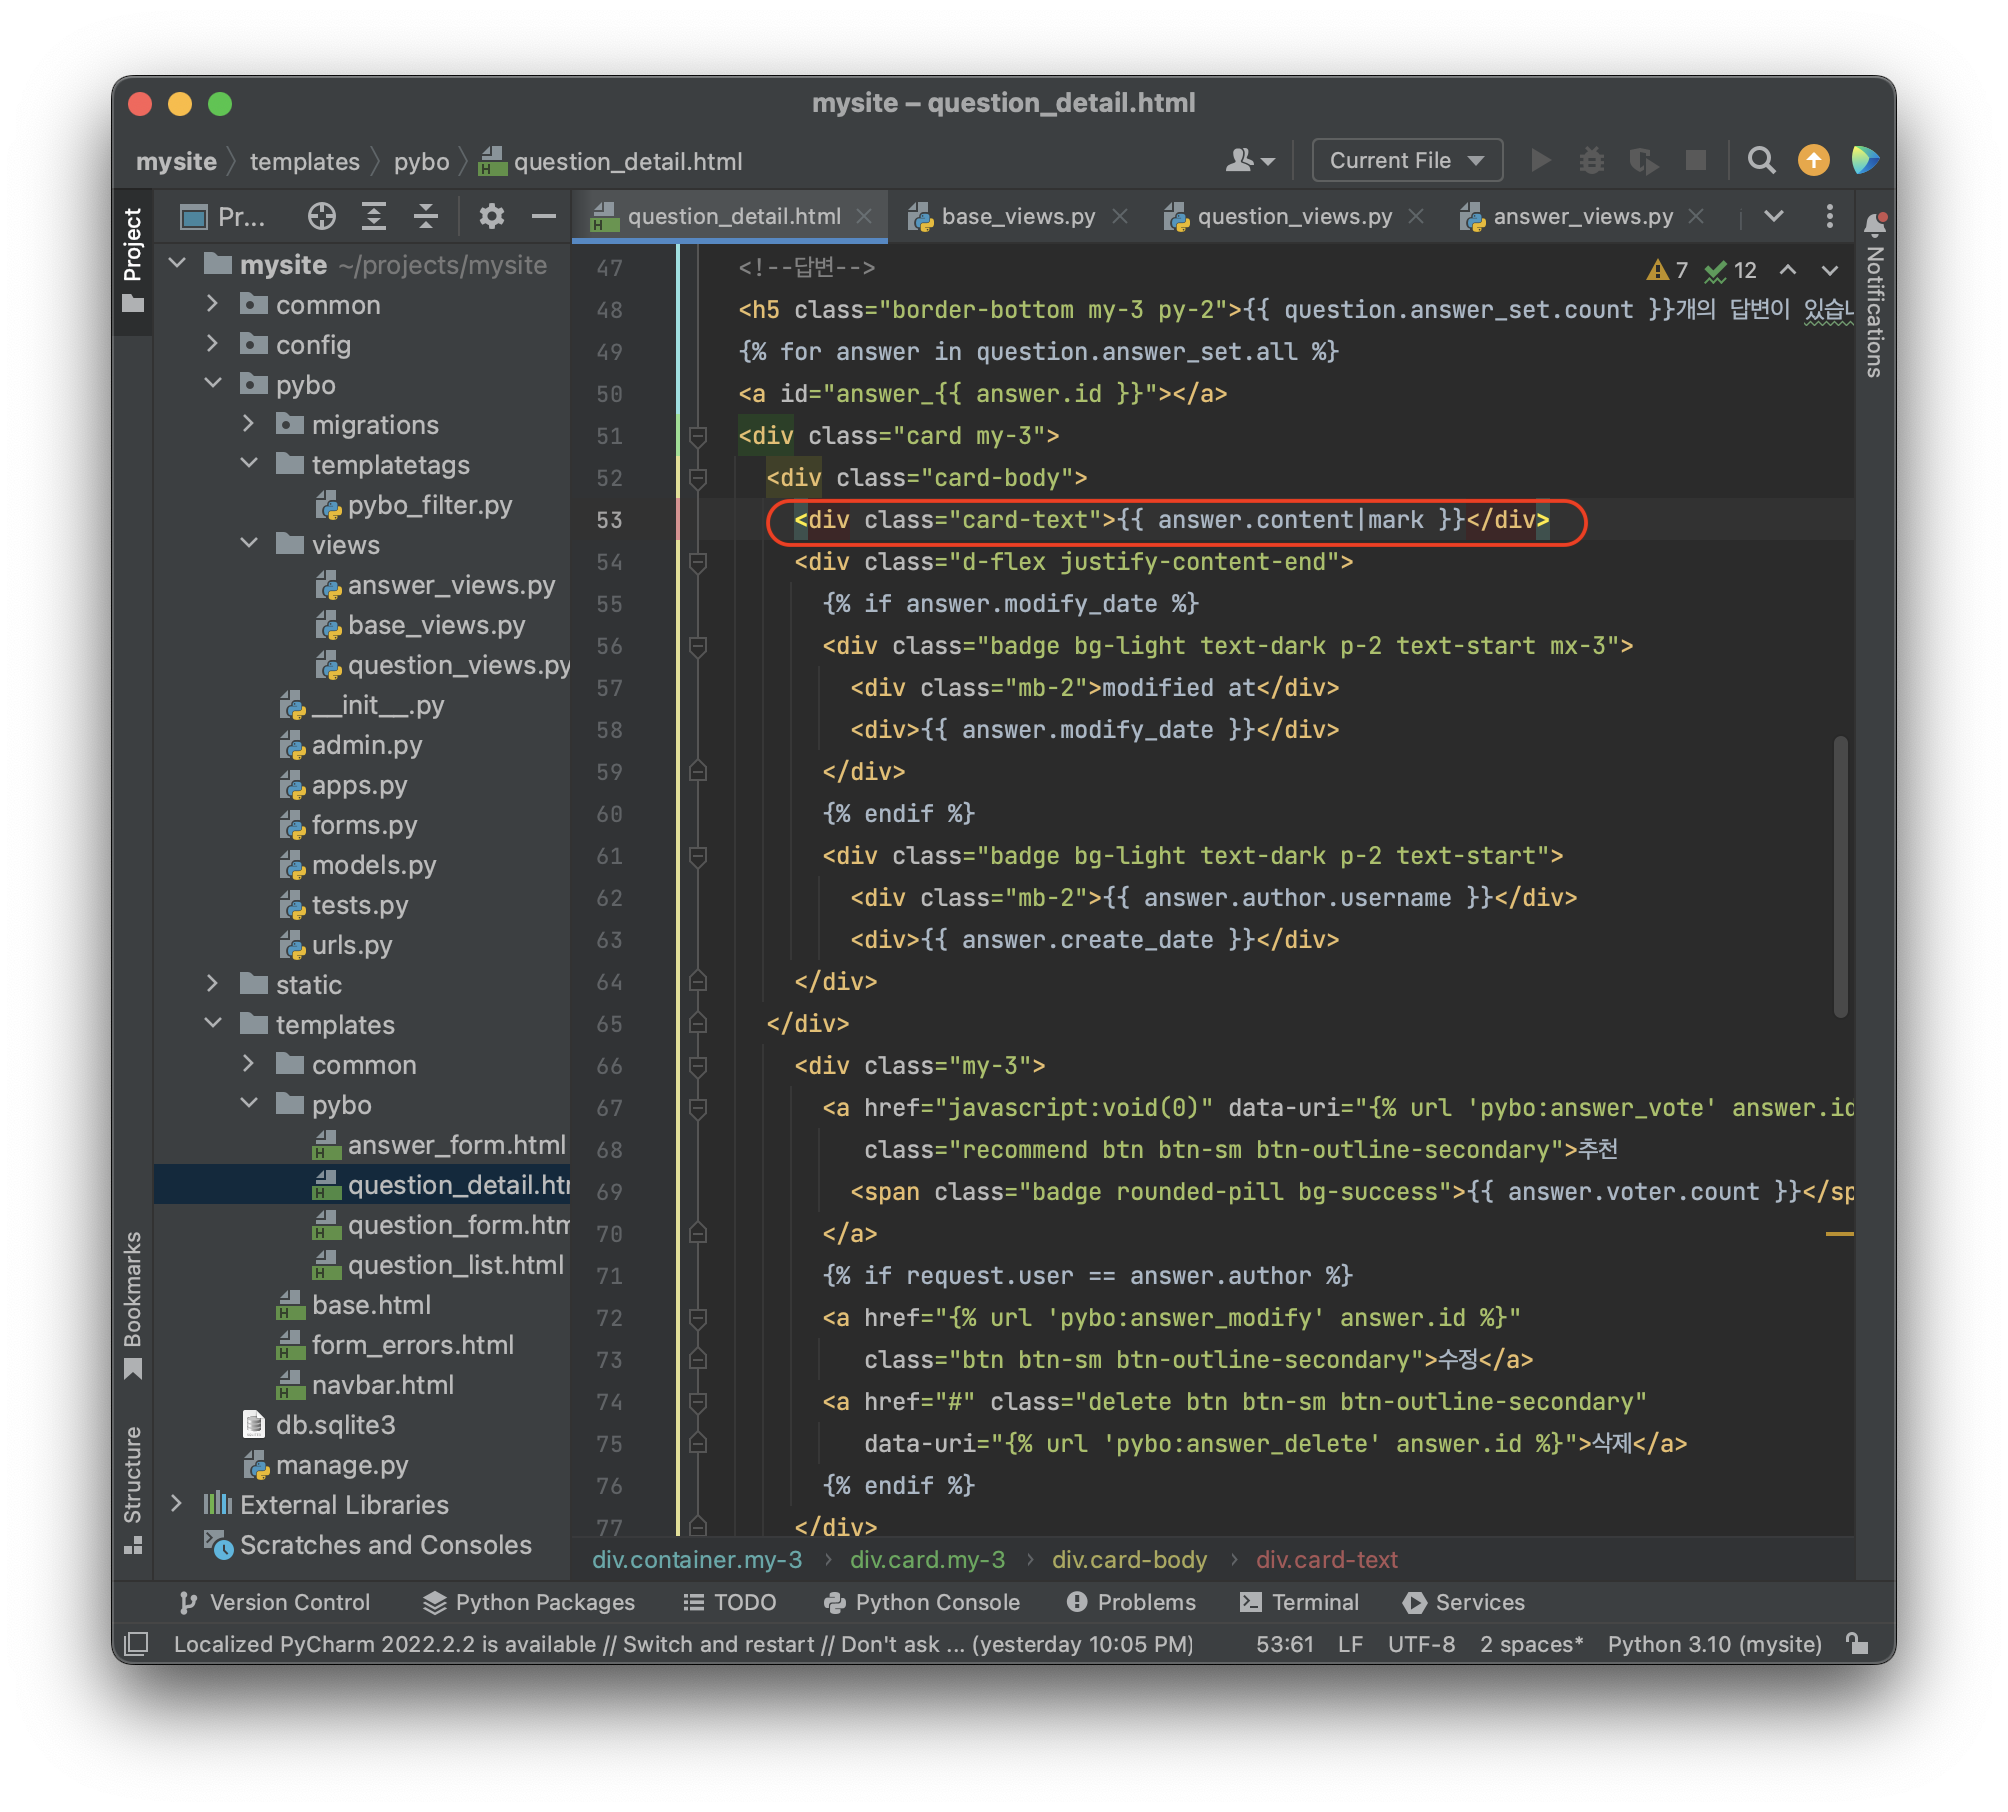Click the editor vertical scrollbar thumb
The width and height of the screenshot is (2008, 1812).
[1840, 876]
